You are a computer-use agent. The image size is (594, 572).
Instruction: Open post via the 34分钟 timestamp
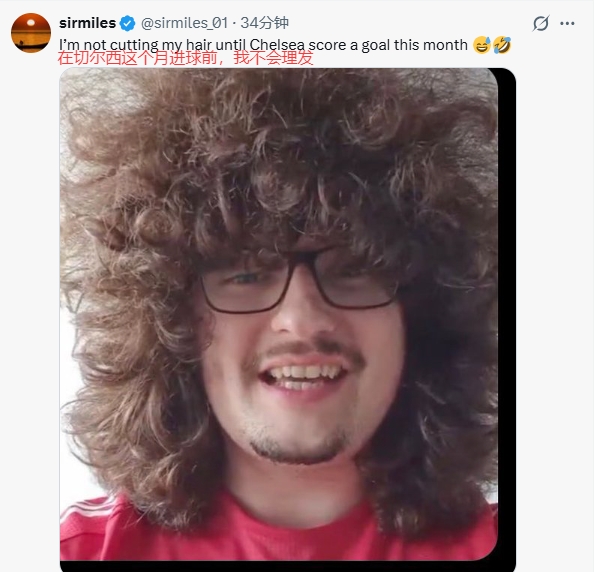click(264, 23)
